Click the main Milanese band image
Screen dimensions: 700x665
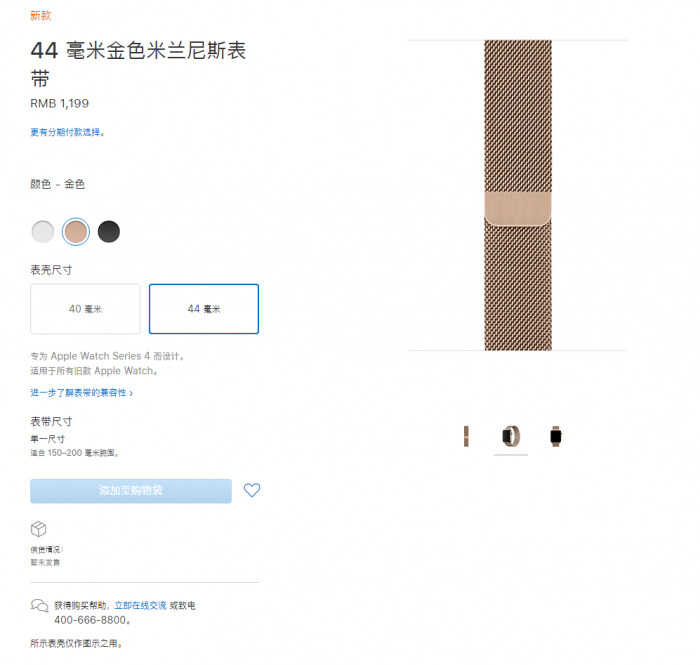point(518,195)
